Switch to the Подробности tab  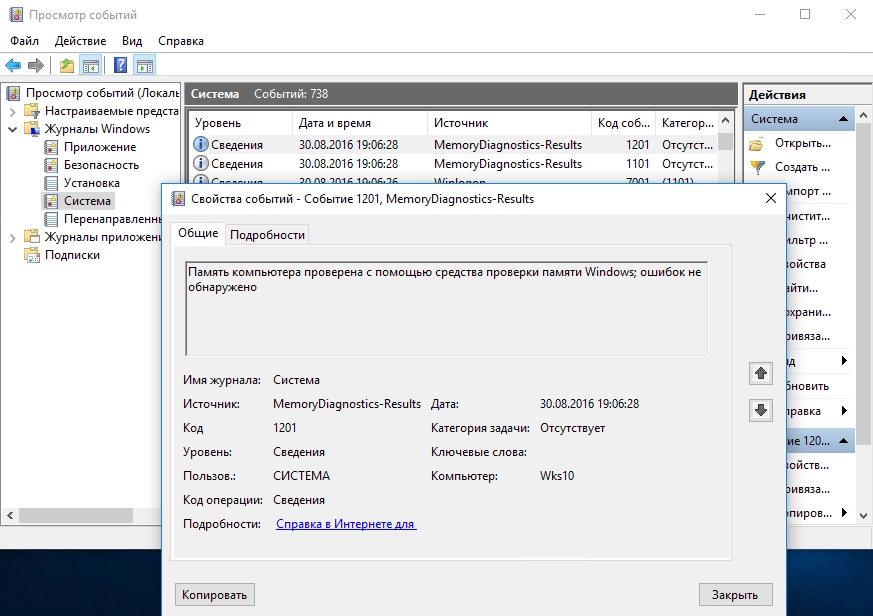click(x=267, y=234)
